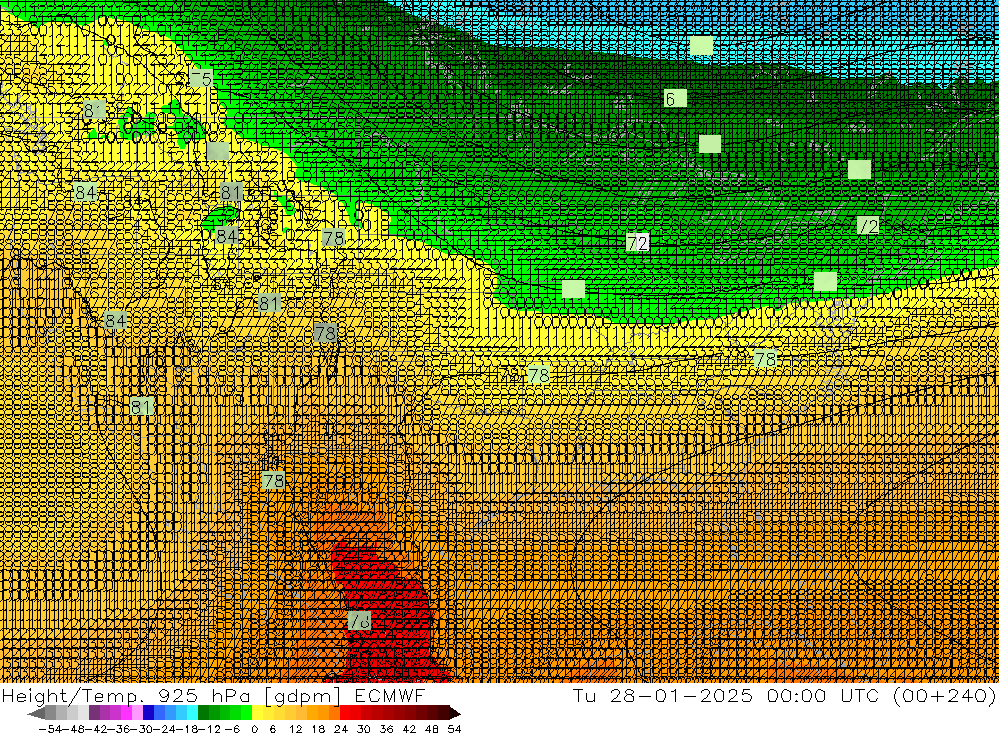The height and width of the screenshot is (733, 1000).
Task: Click the '18' legend scale label
Action: point(318,729)
